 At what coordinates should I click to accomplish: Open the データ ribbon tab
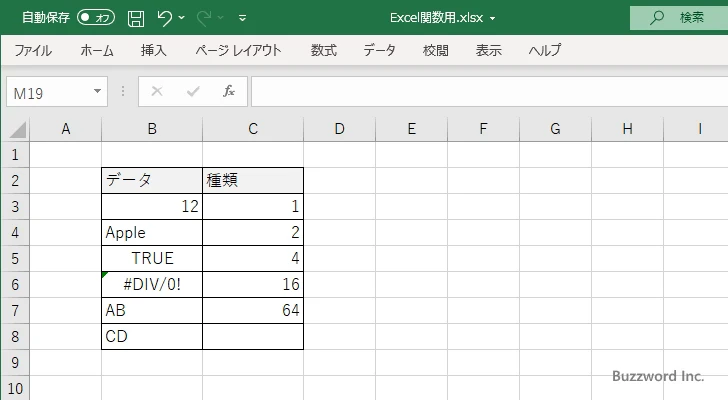[x=379, y=50]
